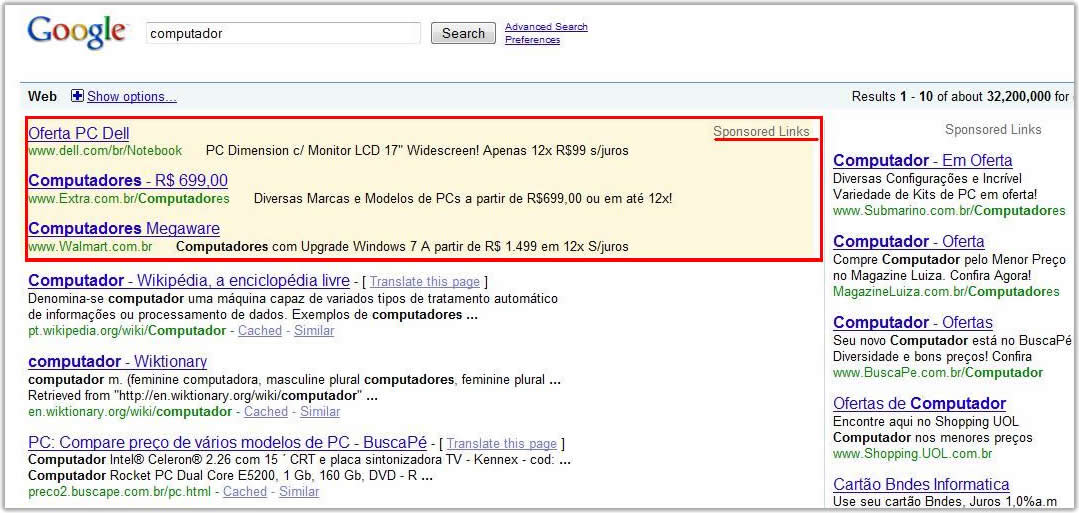Open Ofertas de Computador sidebar ad
Screen dimensions: 1079x513
click(x=919, y=404)
